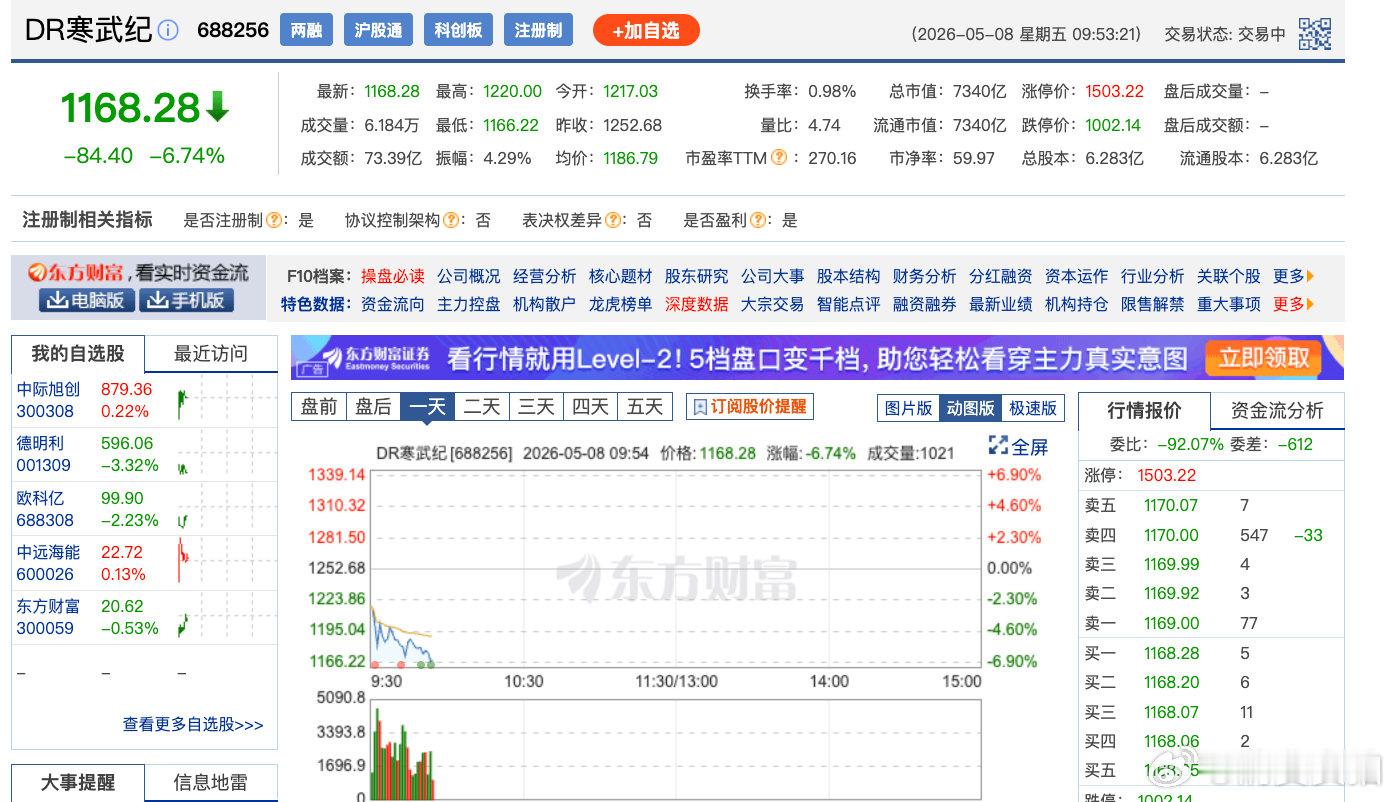Expand 更多 in 特色数据 row
The width and height of the screenshot is (1396, 802).
[1293, 304]
